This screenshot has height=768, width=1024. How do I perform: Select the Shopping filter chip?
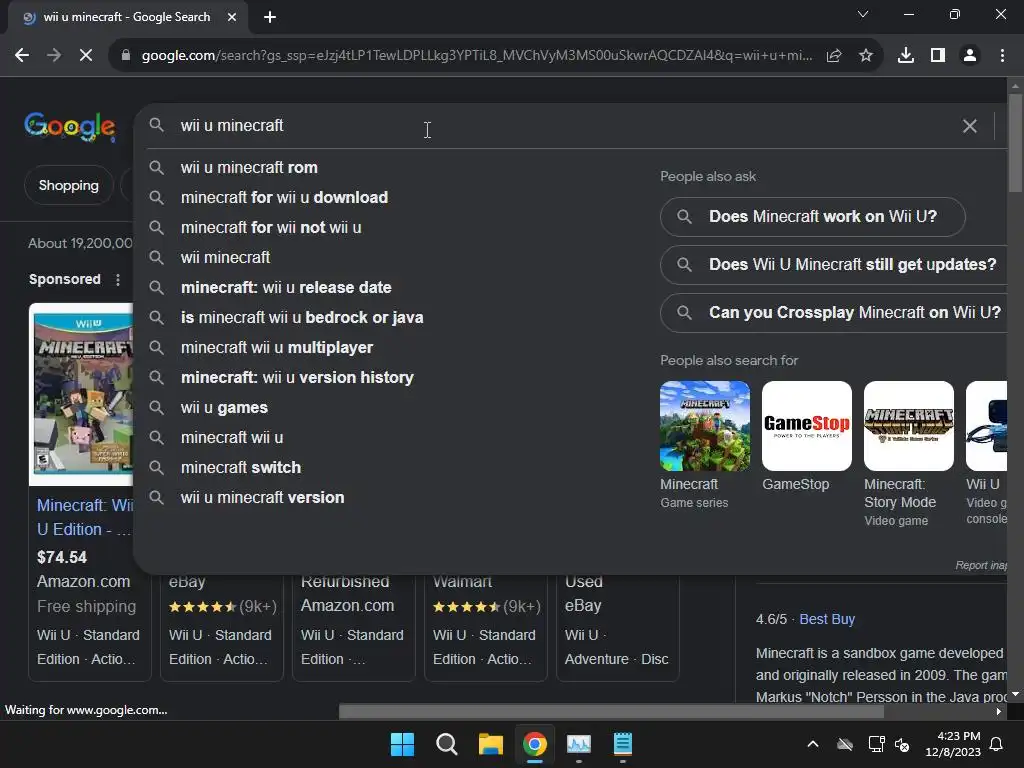coord(69,185)
